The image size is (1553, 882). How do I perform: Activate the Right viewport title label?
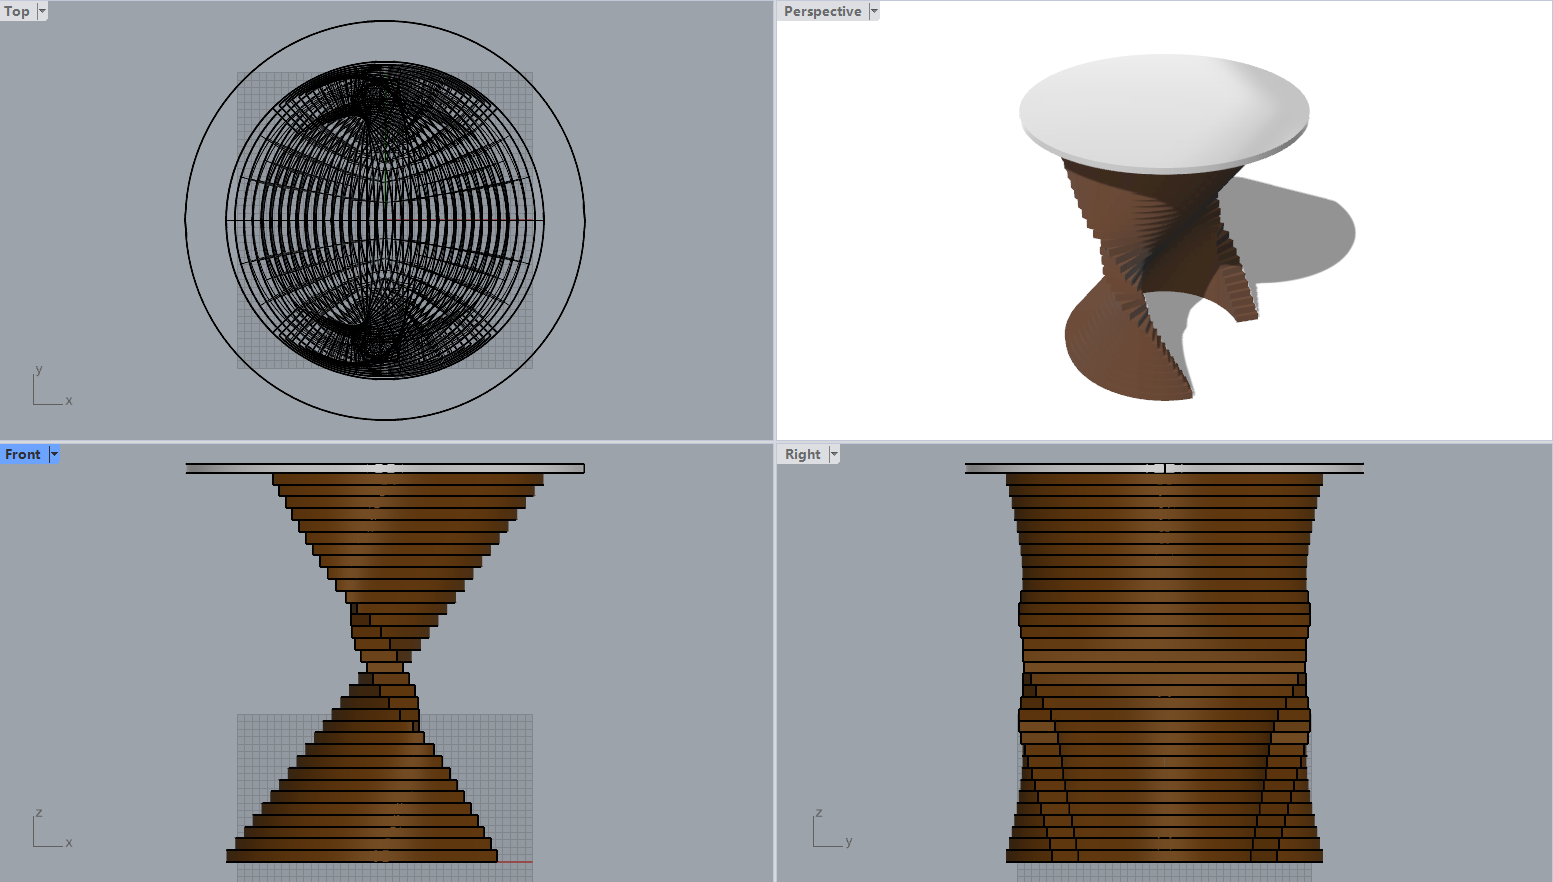(x=802, y=454)
